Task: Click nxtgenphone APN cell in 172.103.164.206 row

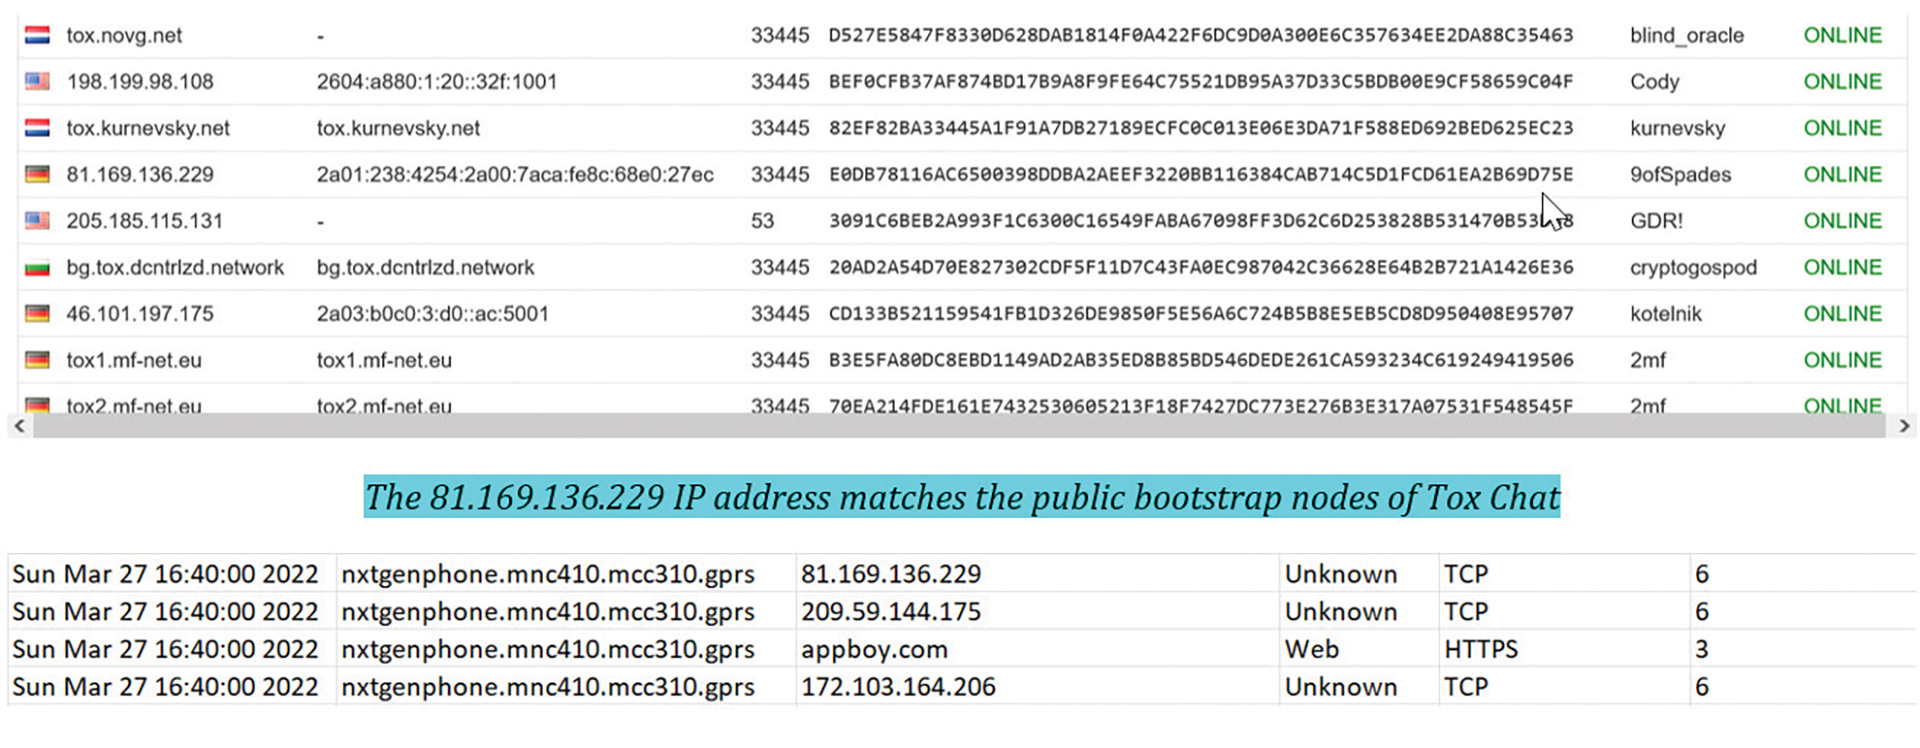Action: click(548, 687)
